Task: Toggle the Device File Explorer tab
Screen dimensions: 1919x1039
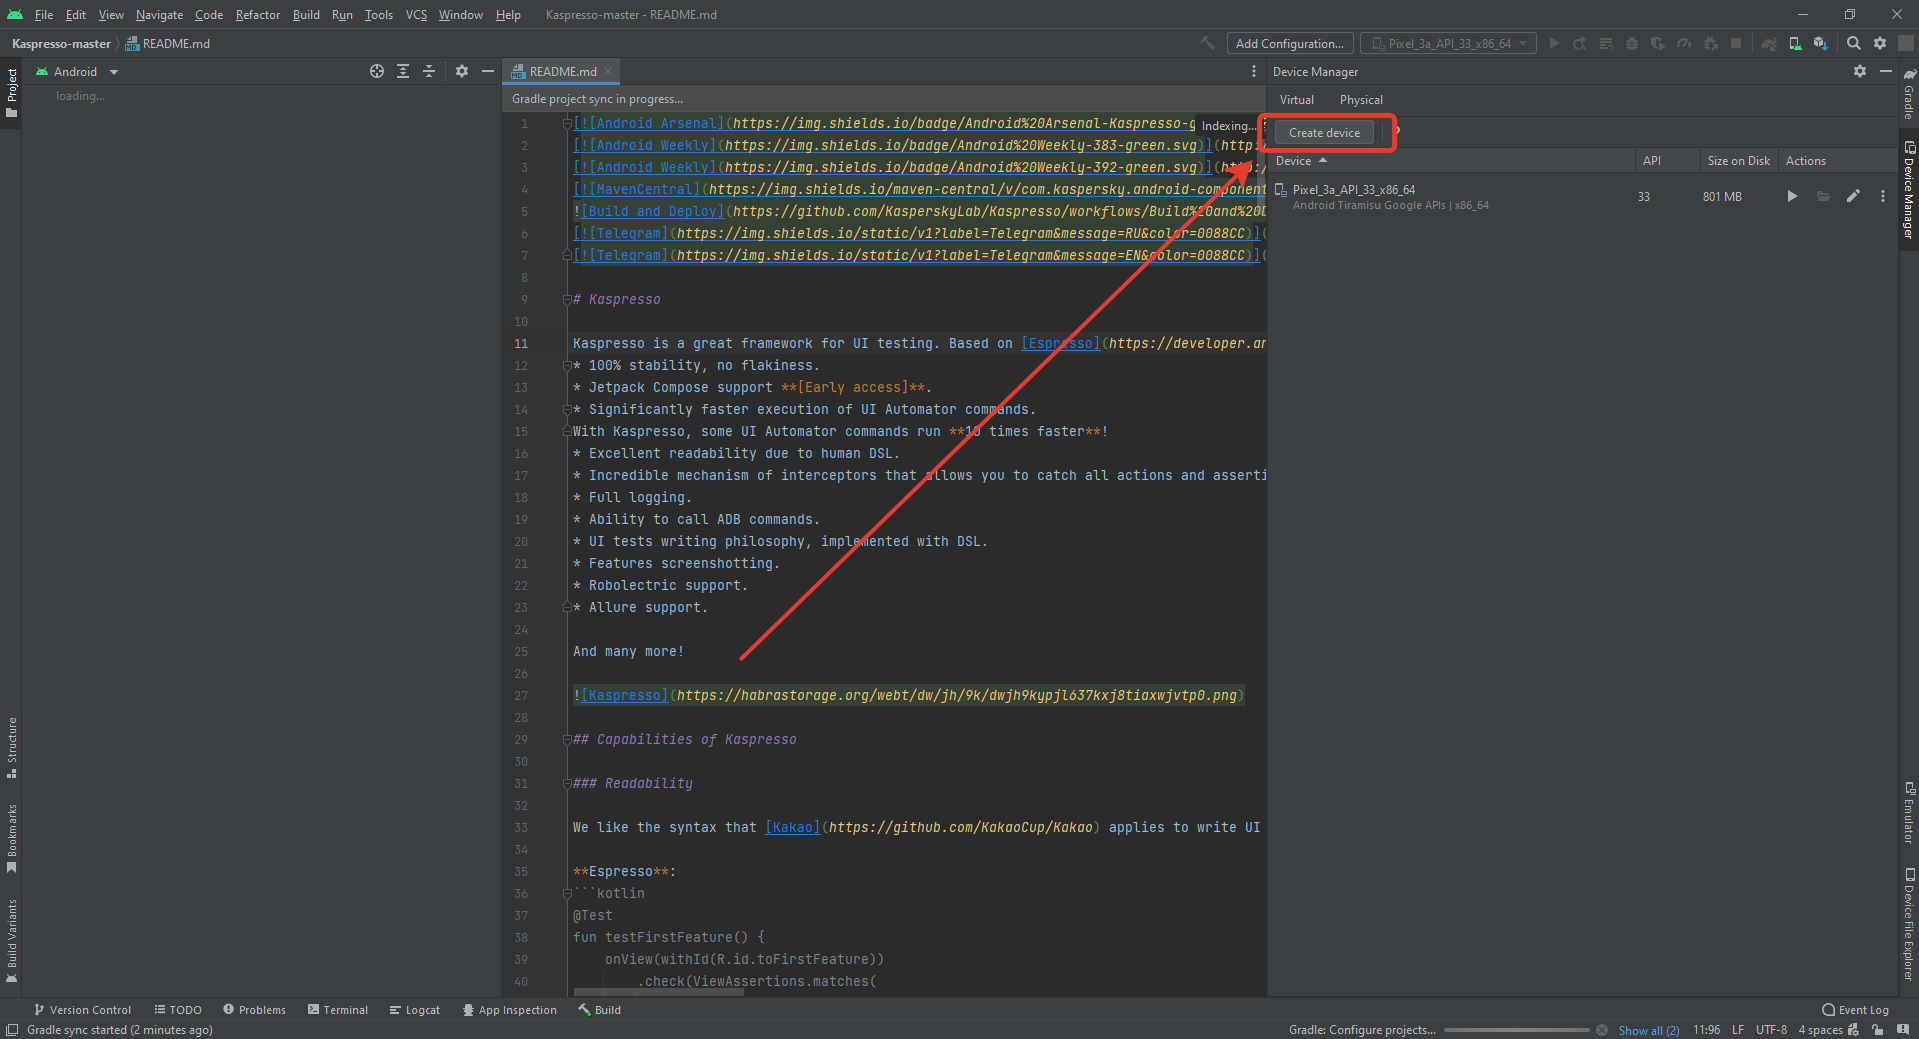Action: [x=1909, y=924]
